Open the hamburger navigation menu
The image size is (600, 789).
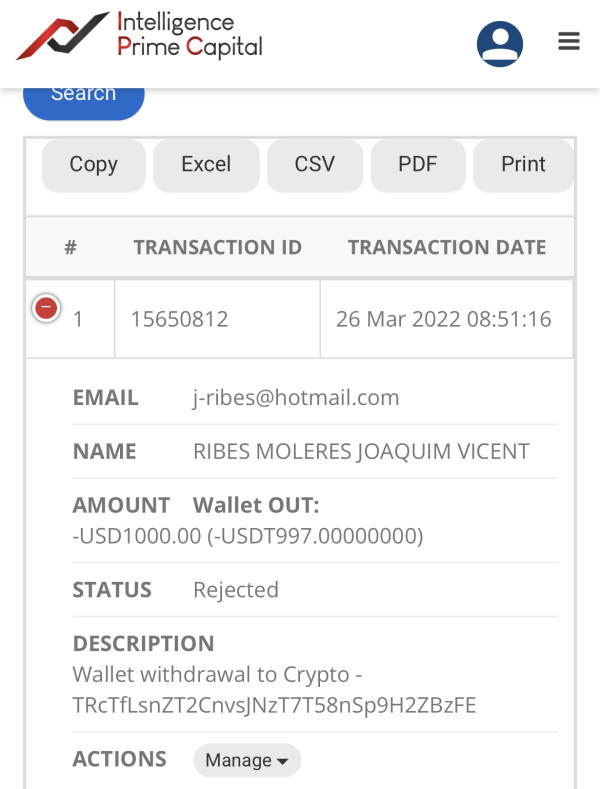pos(569,42)
